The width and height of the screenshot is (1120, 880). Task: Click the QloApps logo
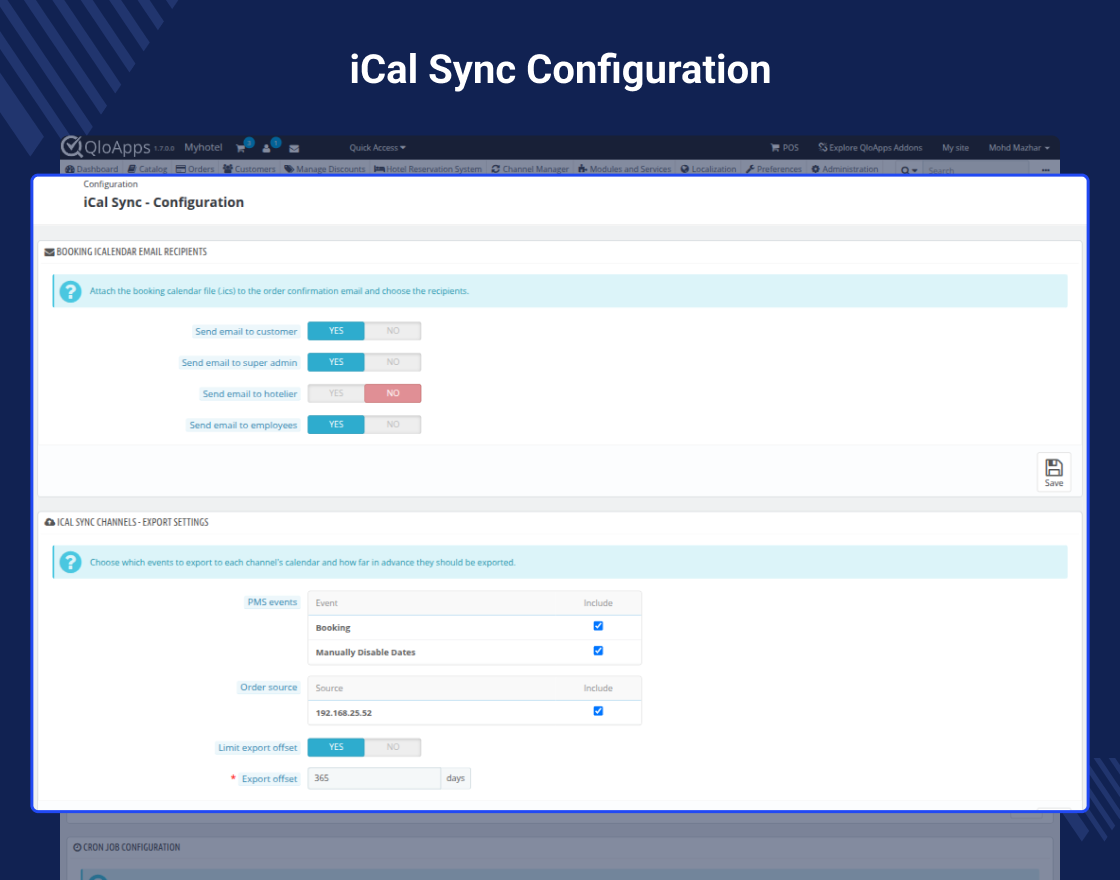coord(106,147)
